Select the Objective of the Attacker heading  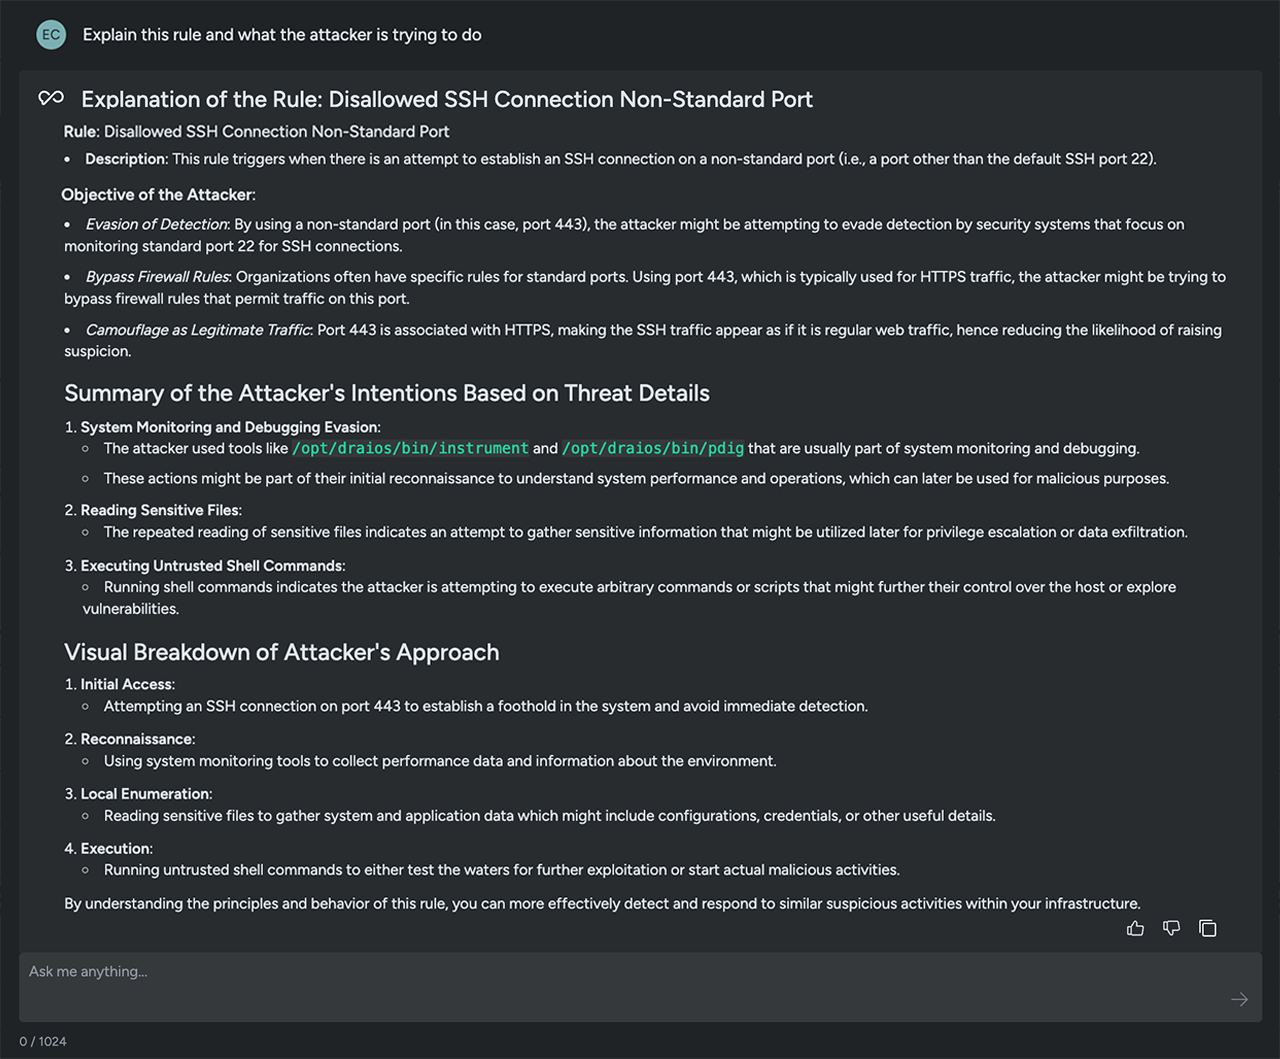(157, 194)
